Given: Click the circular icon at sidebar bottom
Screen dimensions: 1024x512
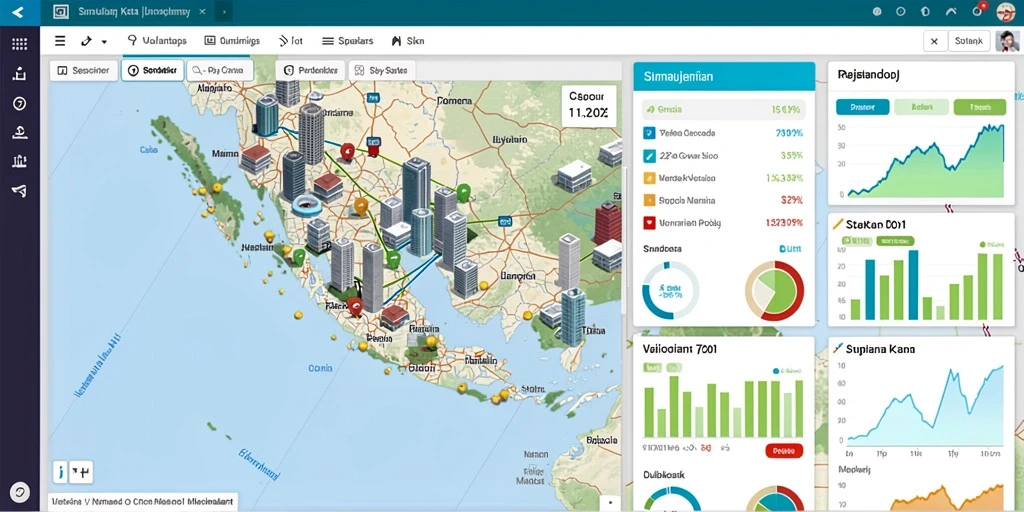Looking at the screenshot, I should 20,491.
